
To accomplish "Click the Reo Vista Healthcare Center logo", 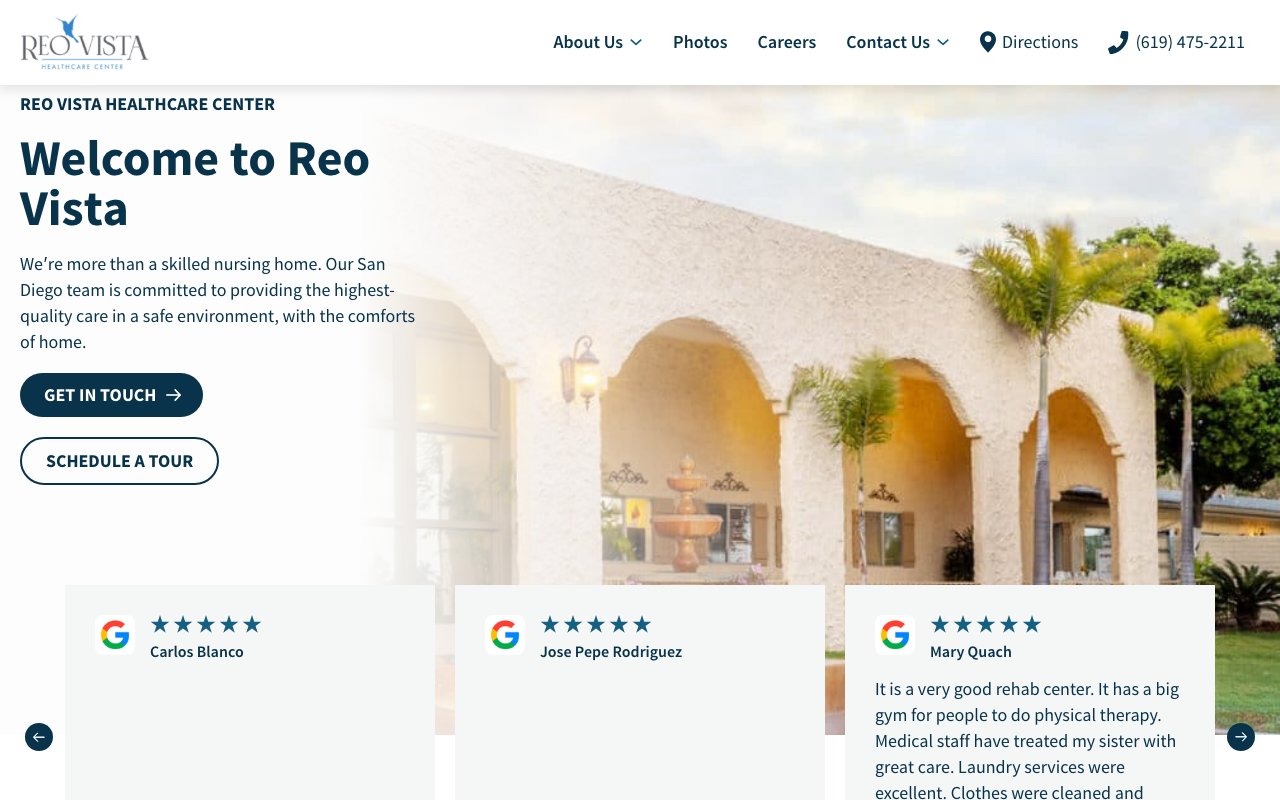I will click(84, 42).
